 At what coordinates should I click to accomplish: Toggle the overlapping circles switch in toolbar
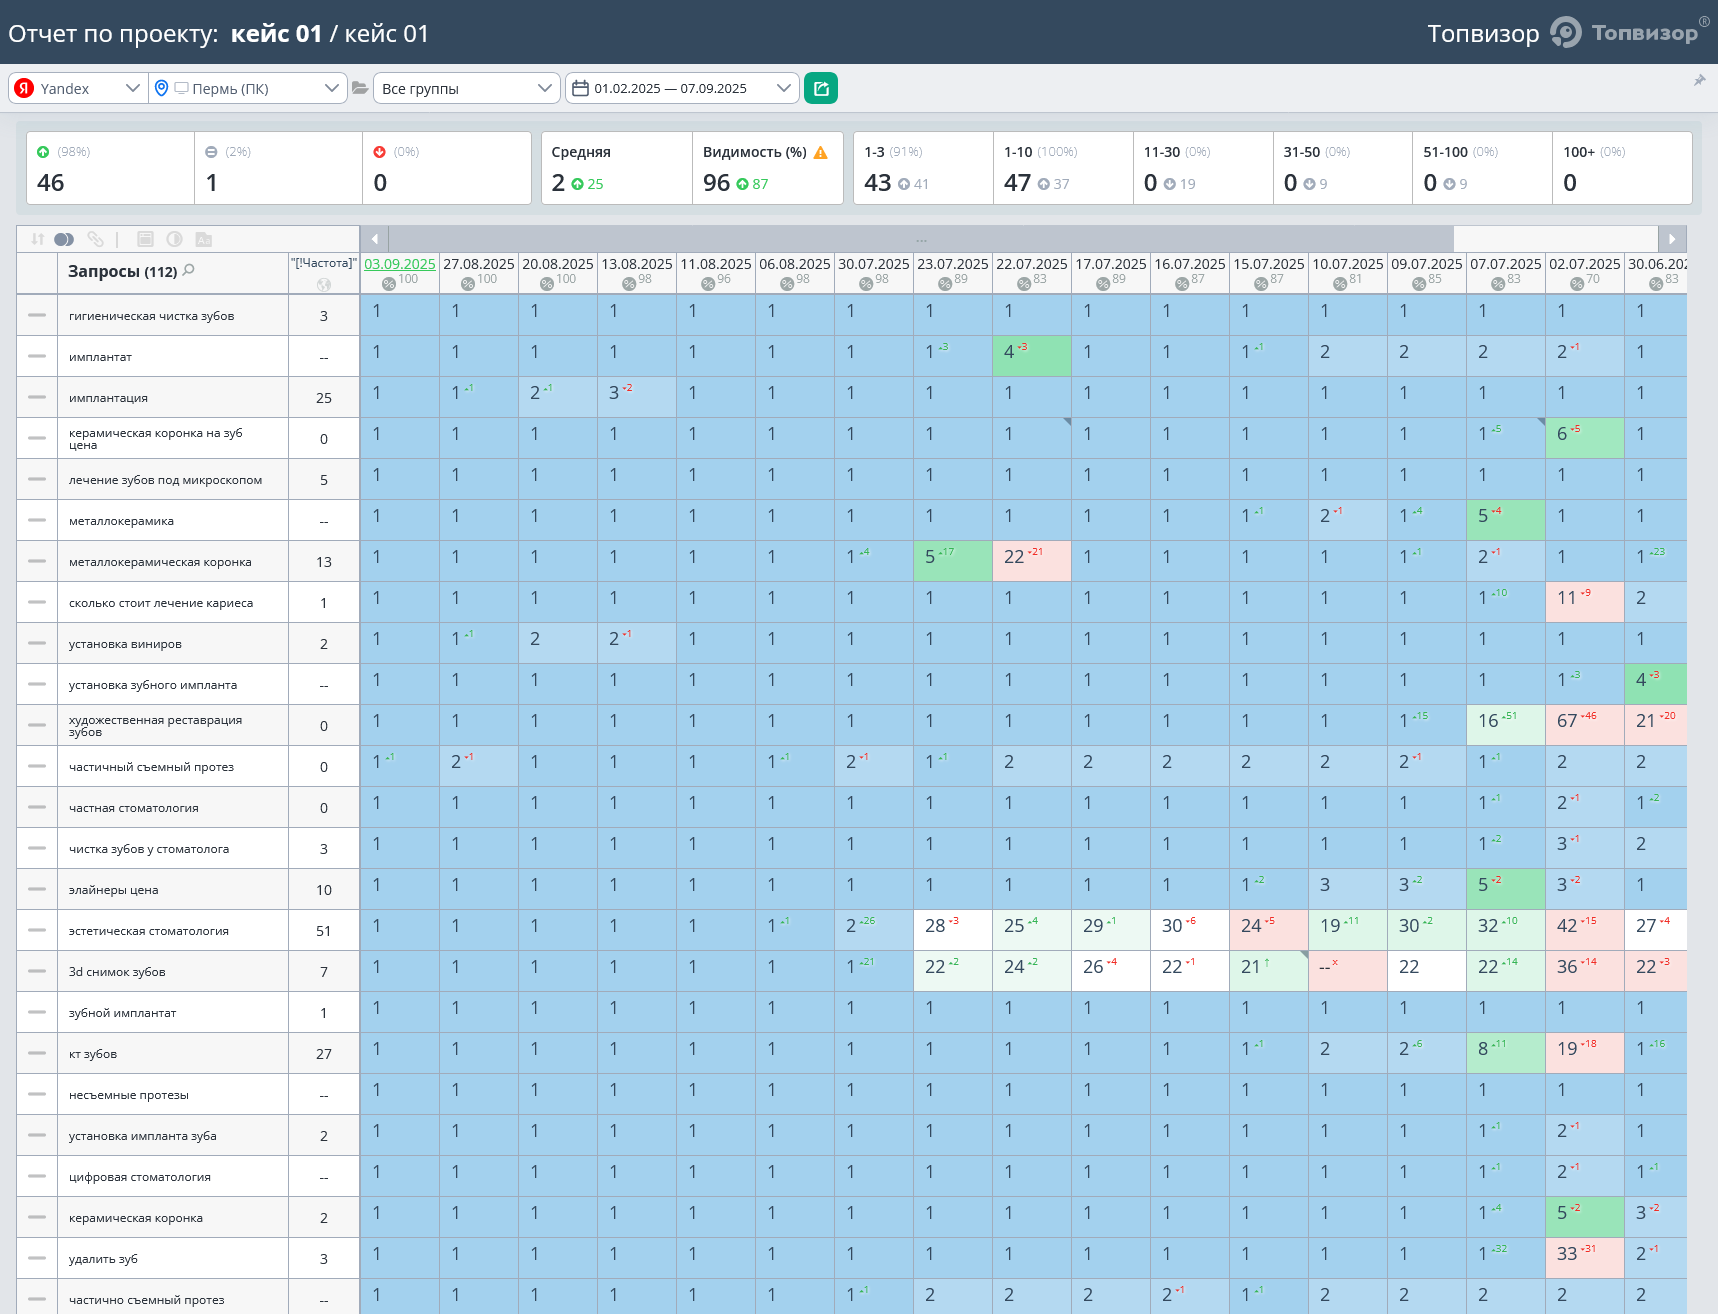click(x=64, y=239)
